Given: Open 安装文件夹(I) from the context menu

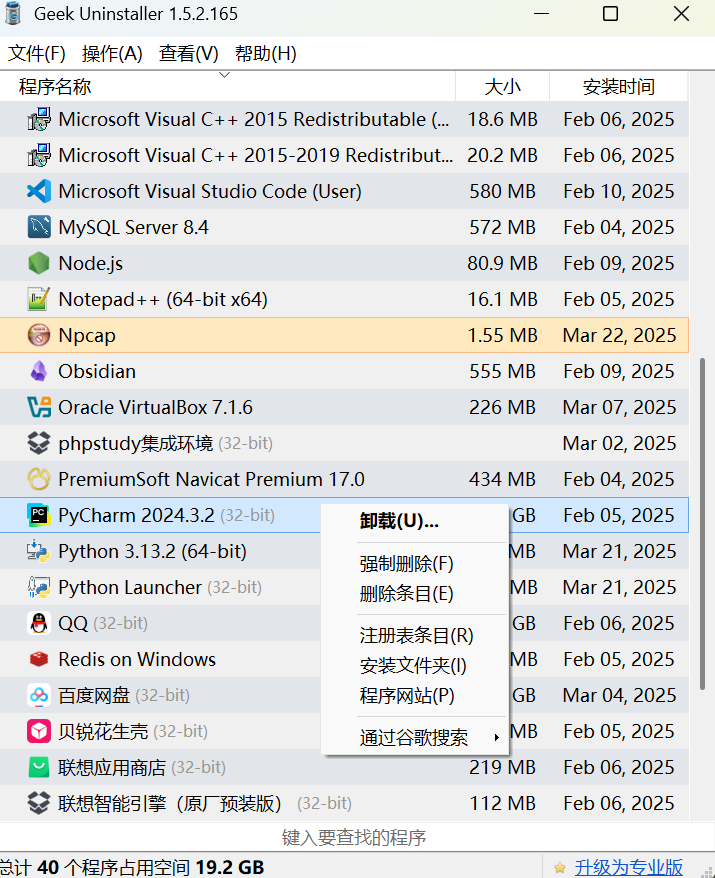Looking at the screenshot, I should pos(413,666).
